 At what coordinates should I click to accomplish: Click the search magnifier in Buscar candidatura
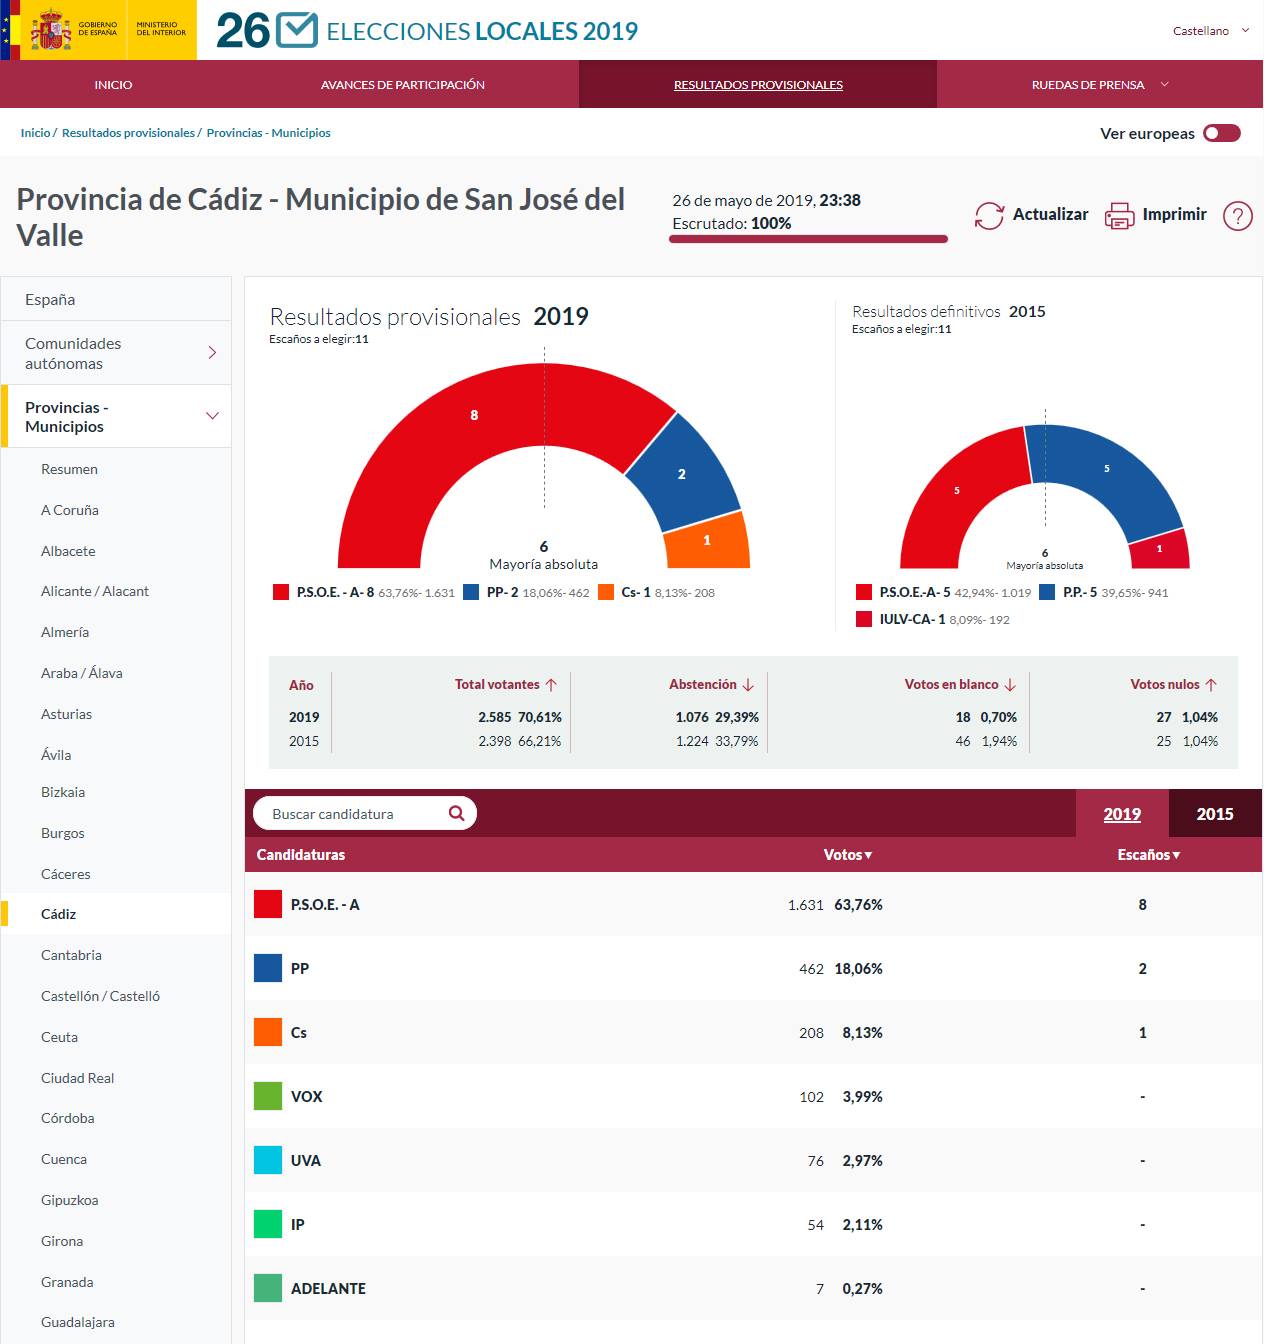click(456, 813)
